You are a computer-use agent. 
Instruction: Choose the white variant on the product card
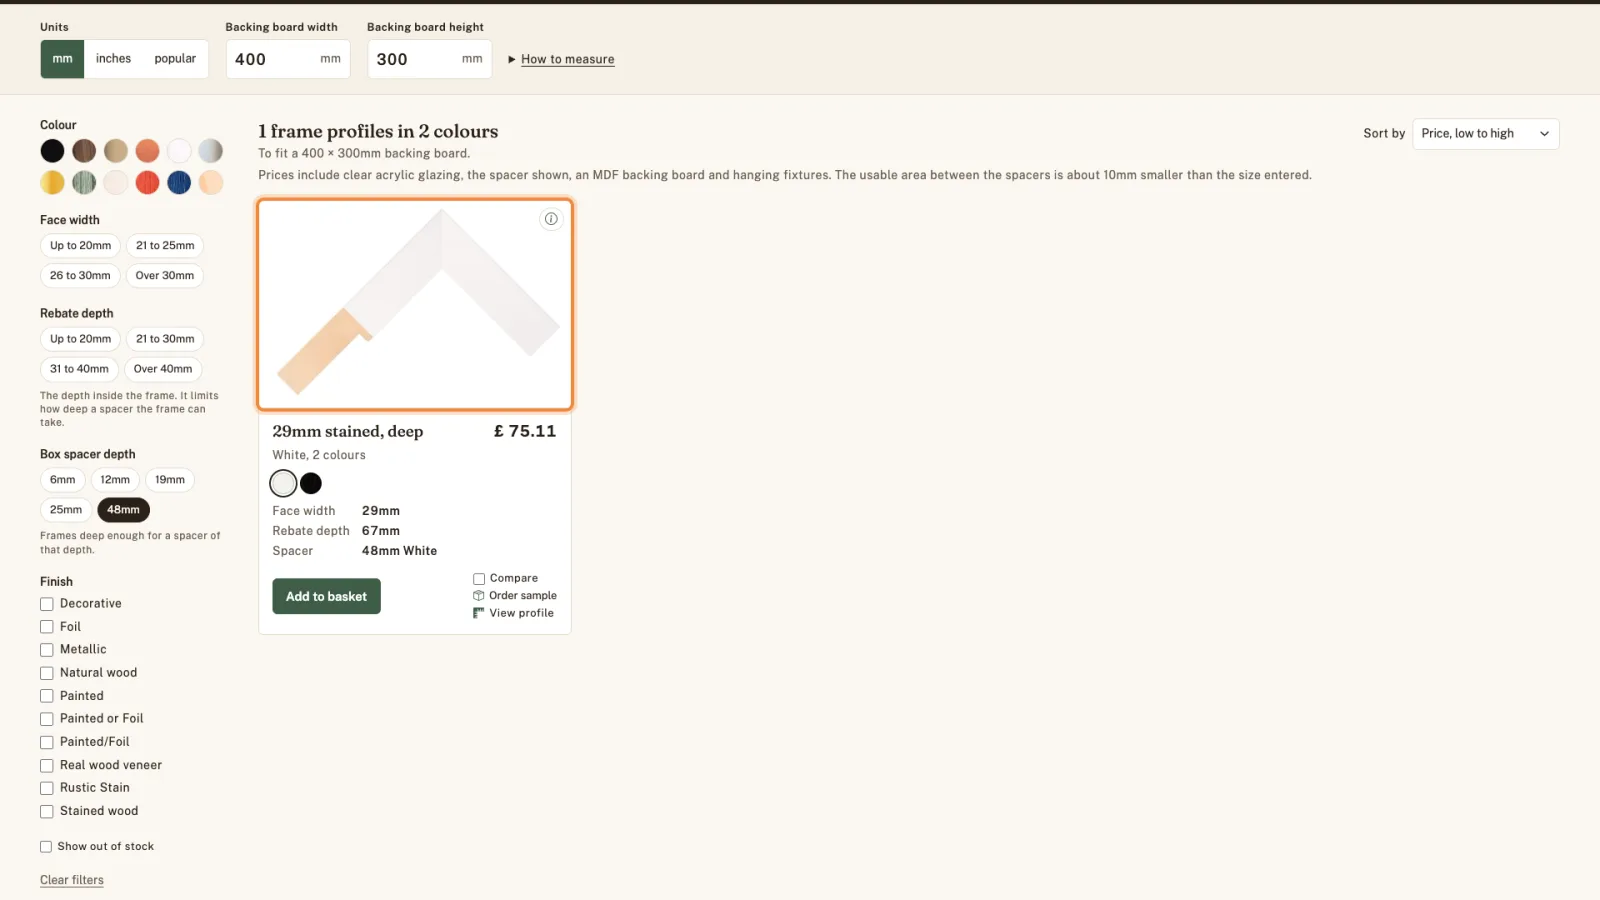pos(284,484)
